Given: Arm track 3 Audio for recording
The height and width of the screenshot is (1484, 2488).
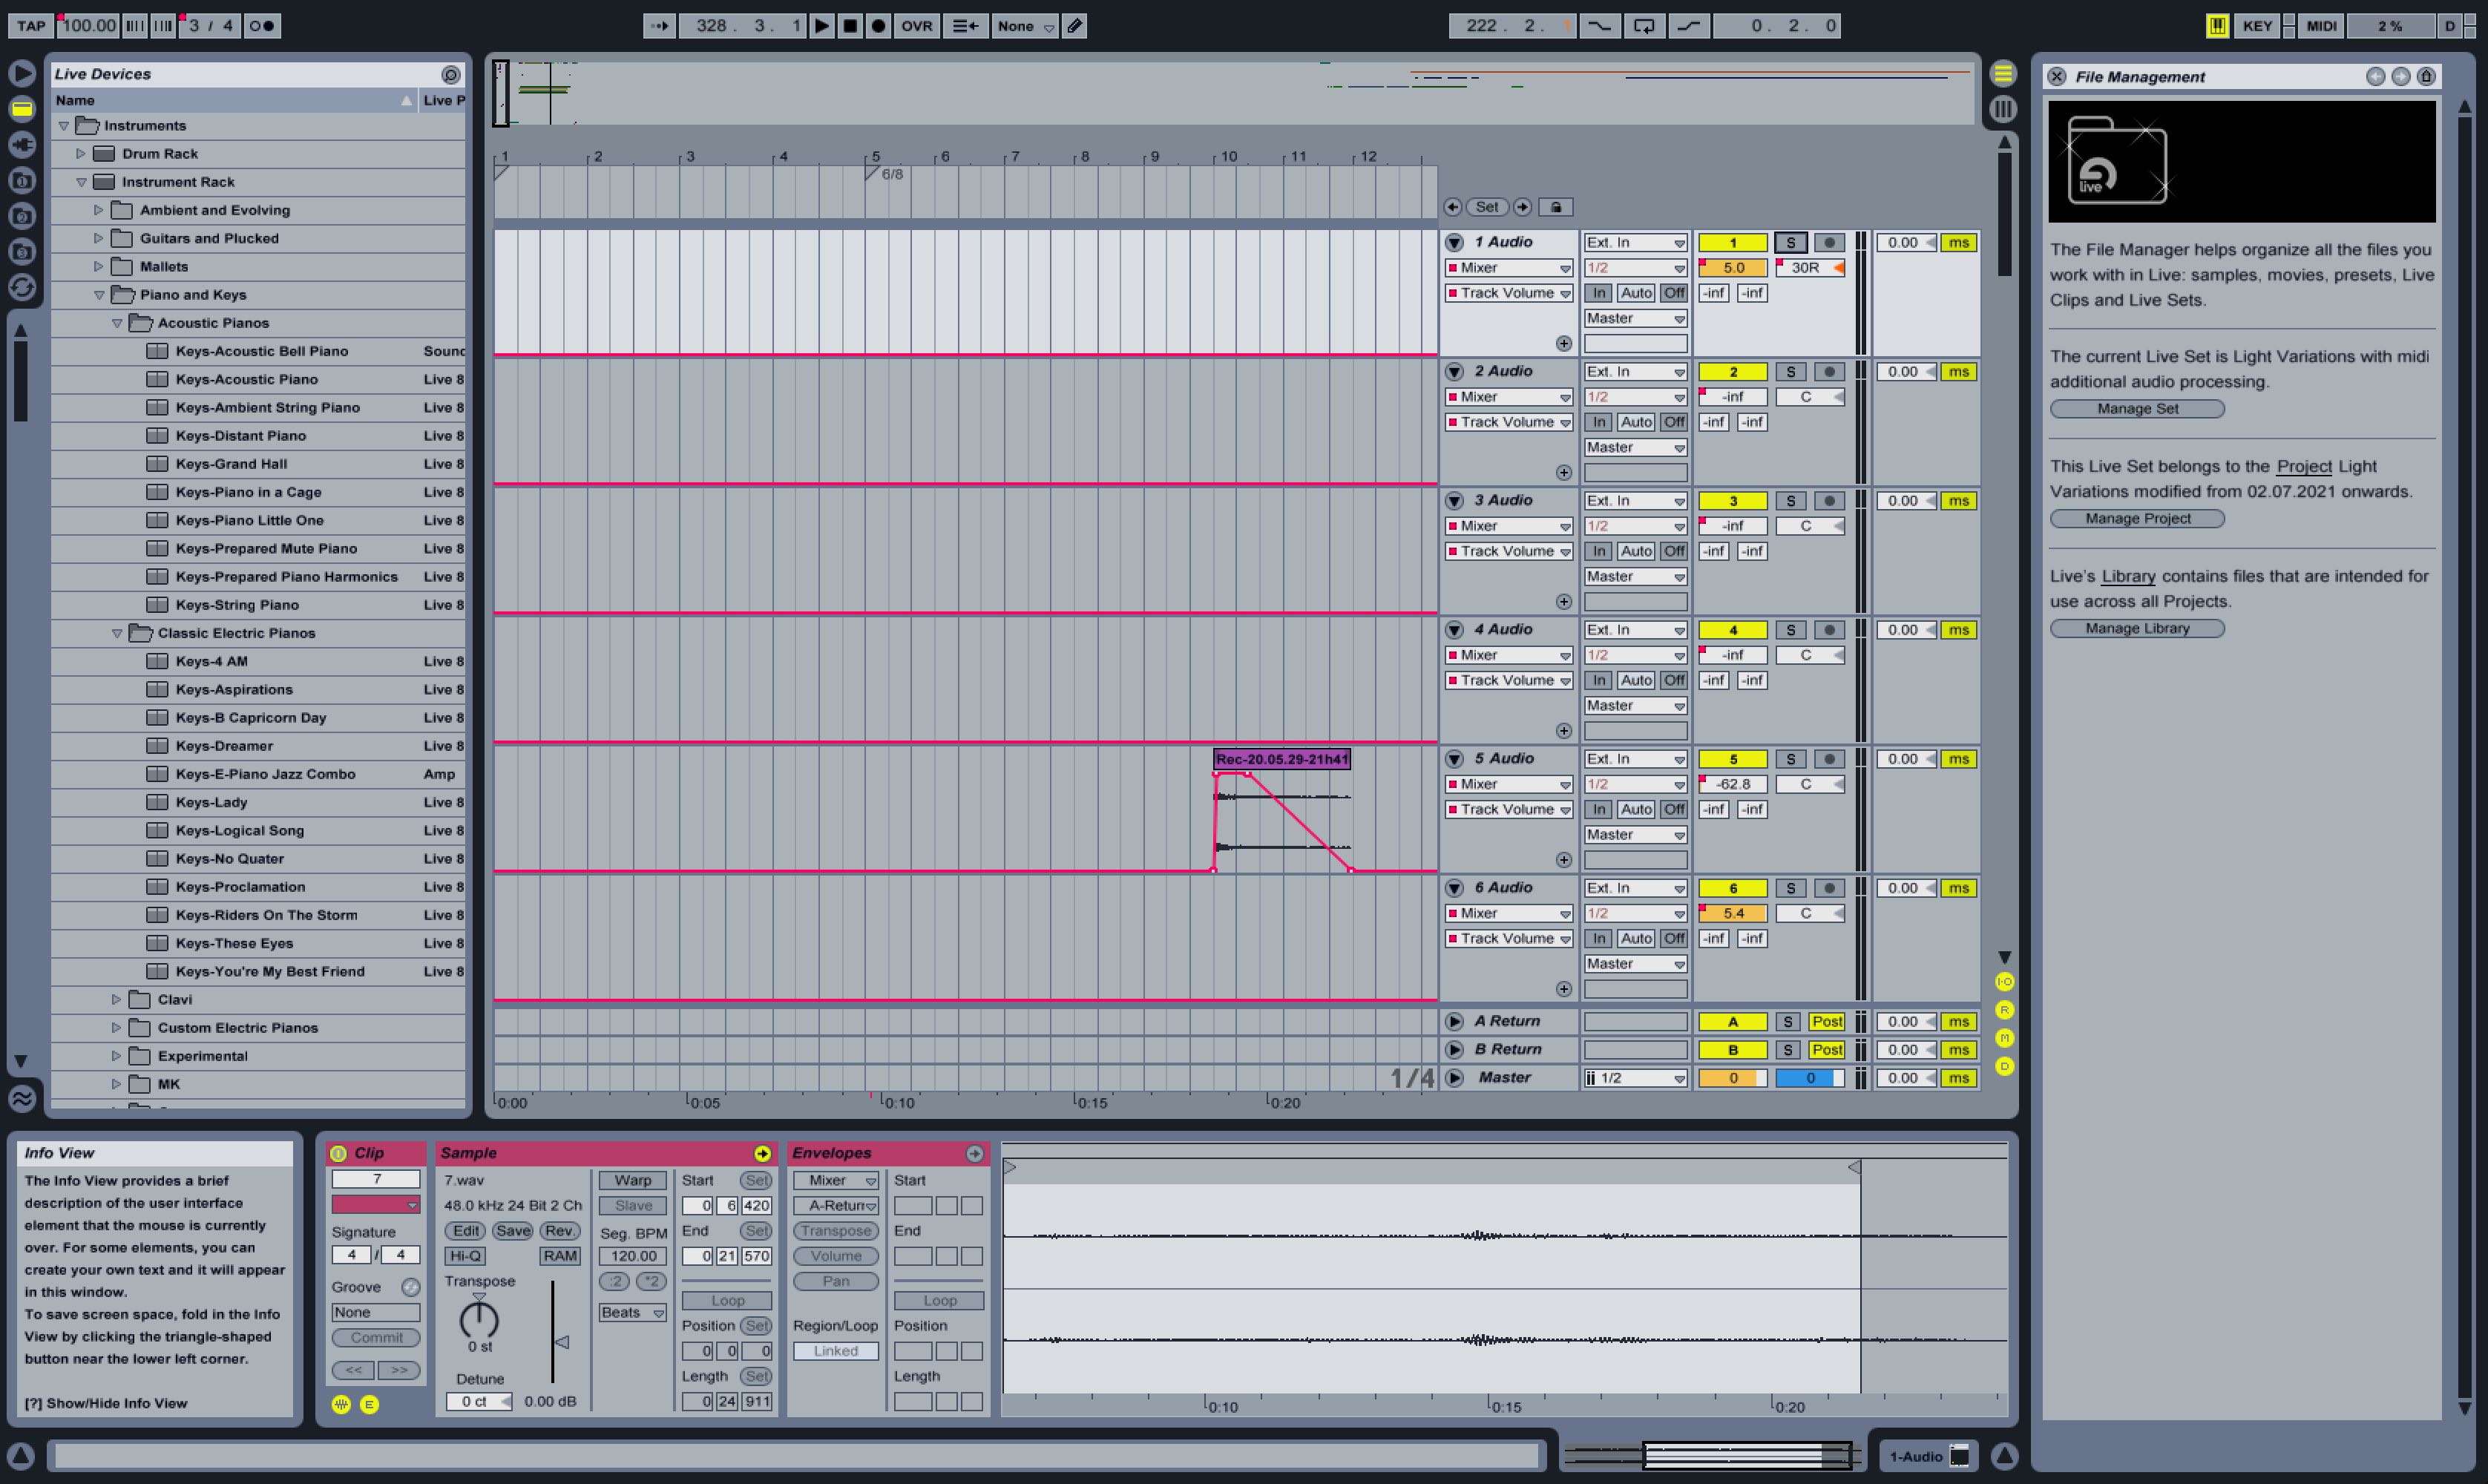Looking at the screenshot, I should [1829, 501].
